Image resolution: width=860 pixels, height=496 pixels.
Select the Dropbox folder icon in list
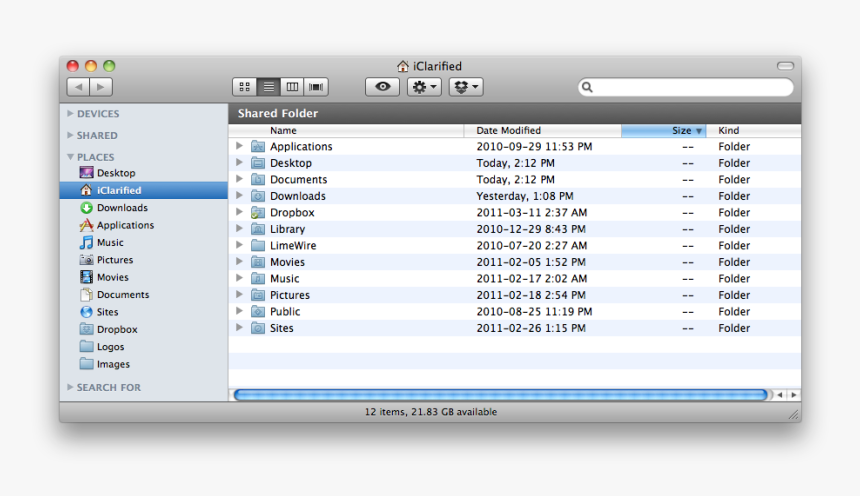coord(258,212)
